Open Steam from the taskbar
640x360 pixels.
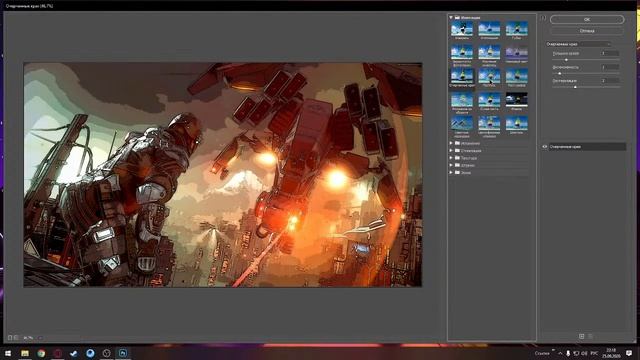74,353
